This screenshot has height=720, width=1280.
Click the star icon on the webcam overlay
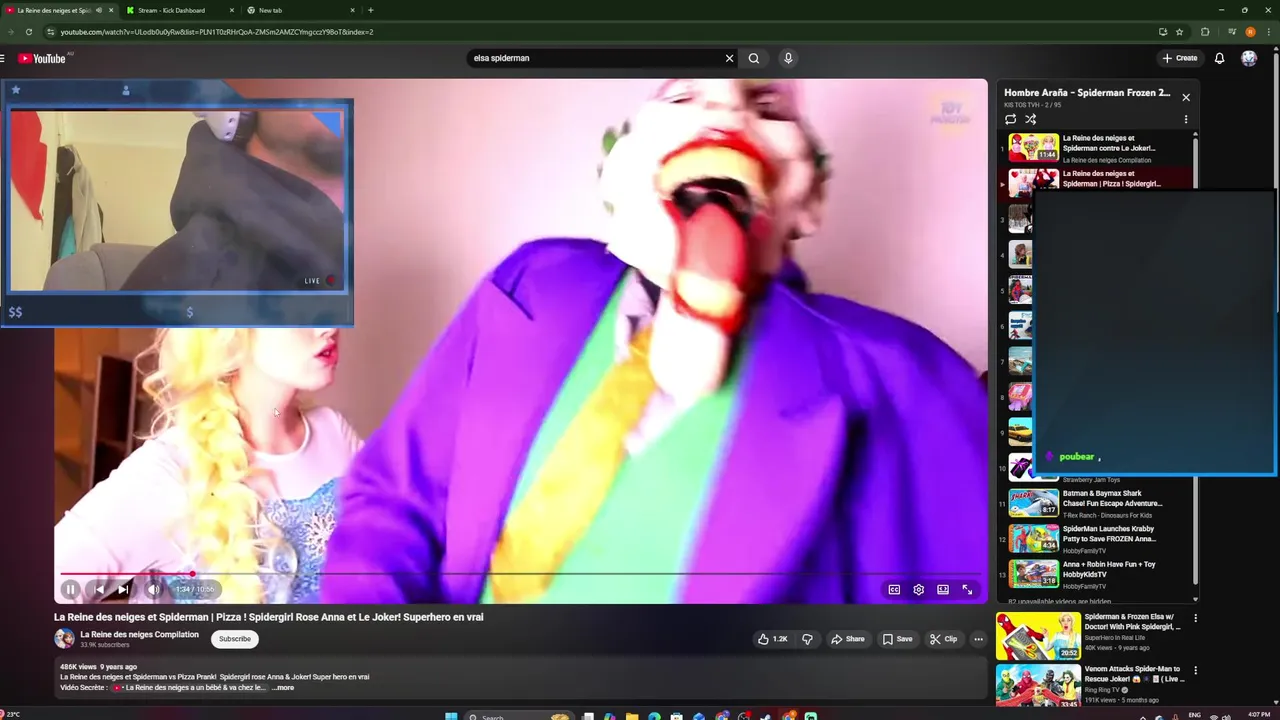coord(16,90)
